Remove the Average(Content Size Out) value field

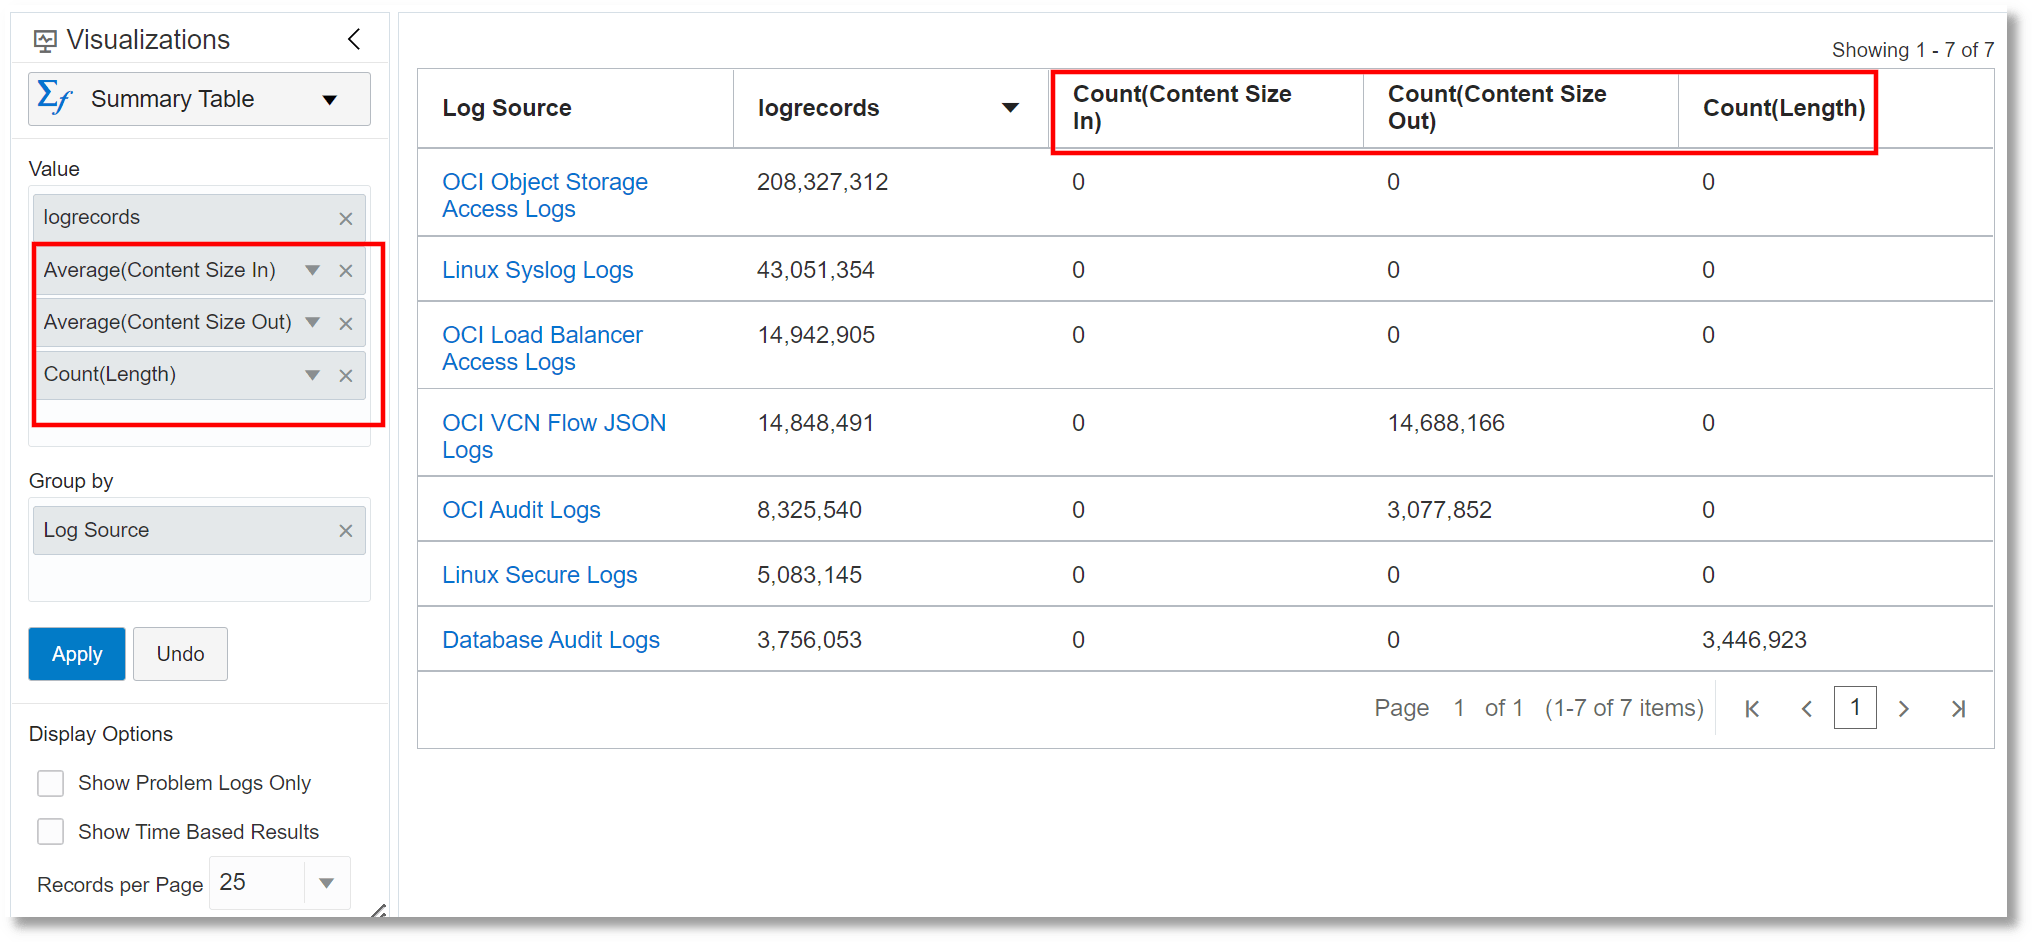click(x=345, y=322)
